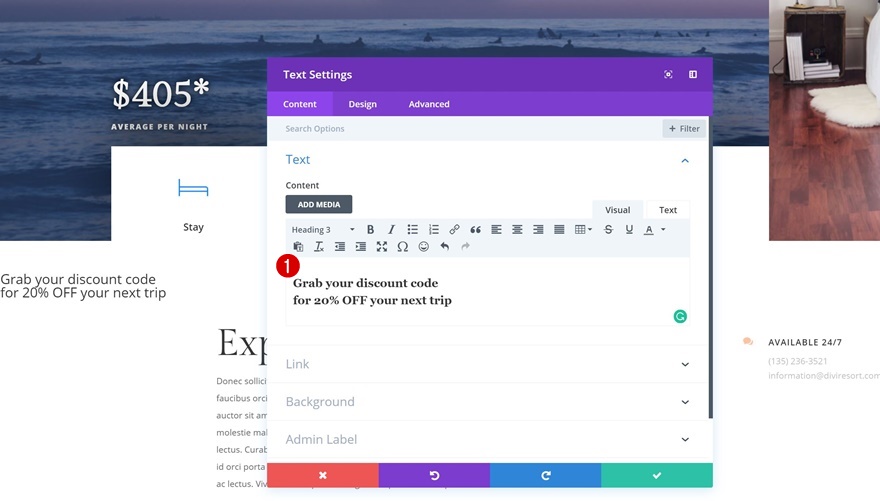The image size is (880, 501).
Task: Click the settings panel scrollbar
Action: pyautogui.click(x=711, y=267)
